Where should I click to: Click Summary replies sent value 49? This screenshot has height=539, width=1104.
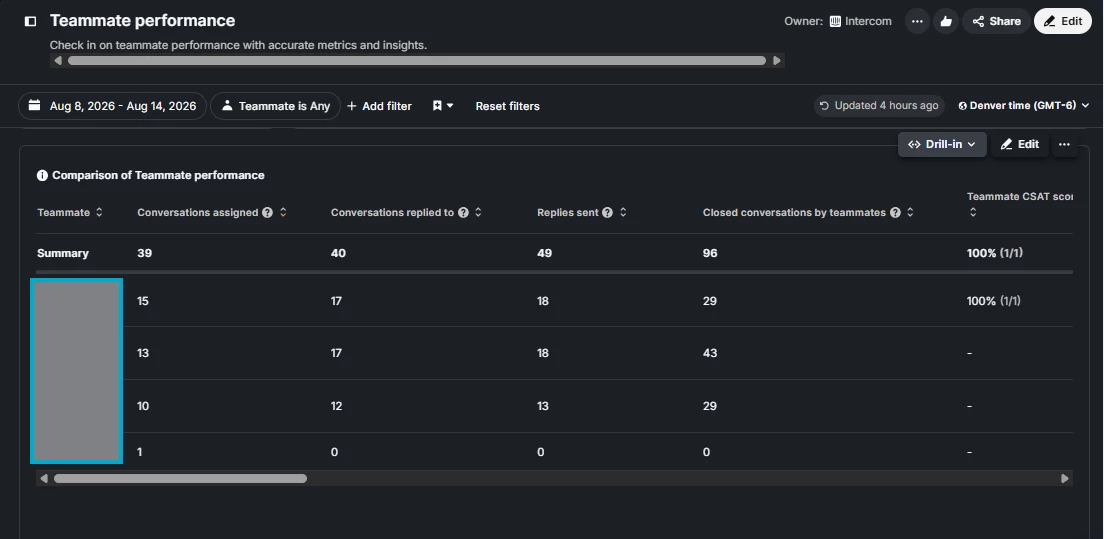pos(544,253)
